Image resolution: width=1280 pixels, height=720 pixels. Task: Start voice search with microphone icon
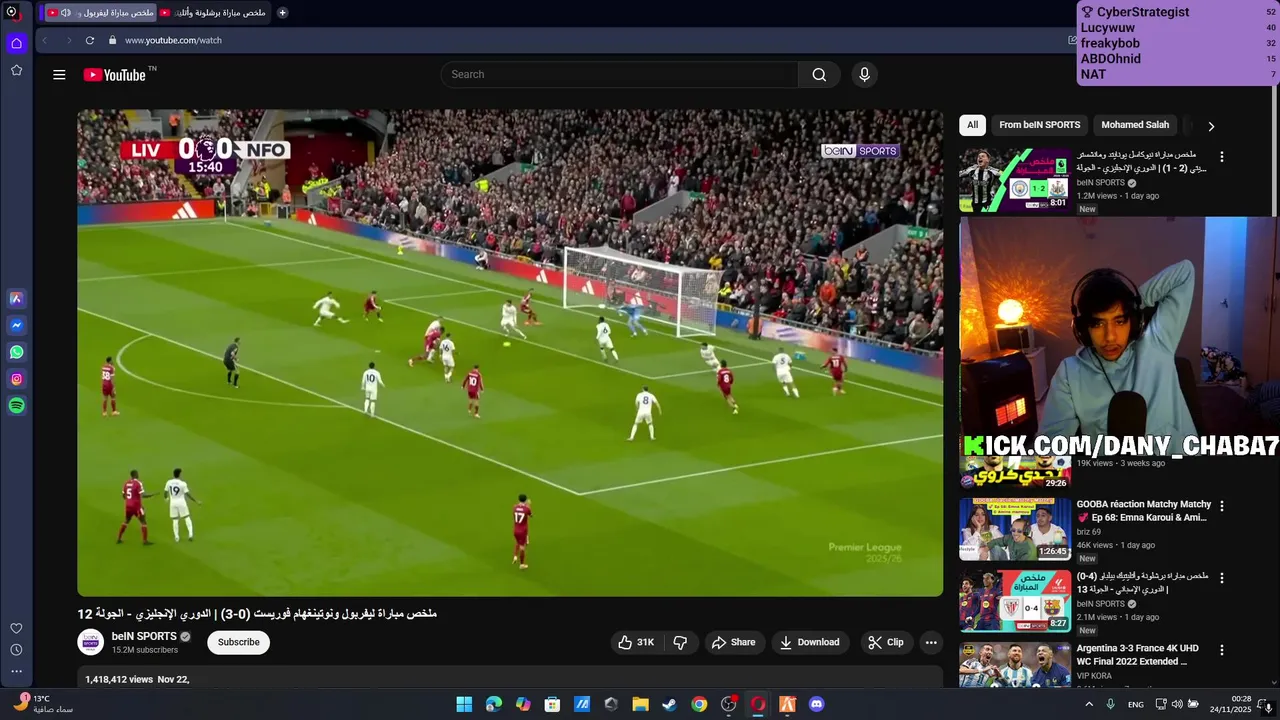(x=865, y=75)
